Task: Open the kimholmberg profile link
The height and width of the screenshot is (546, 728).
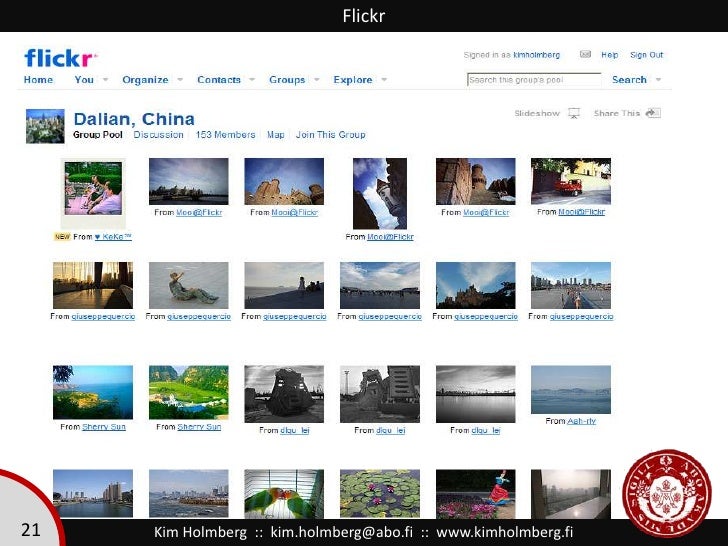Action: point(536,55)
